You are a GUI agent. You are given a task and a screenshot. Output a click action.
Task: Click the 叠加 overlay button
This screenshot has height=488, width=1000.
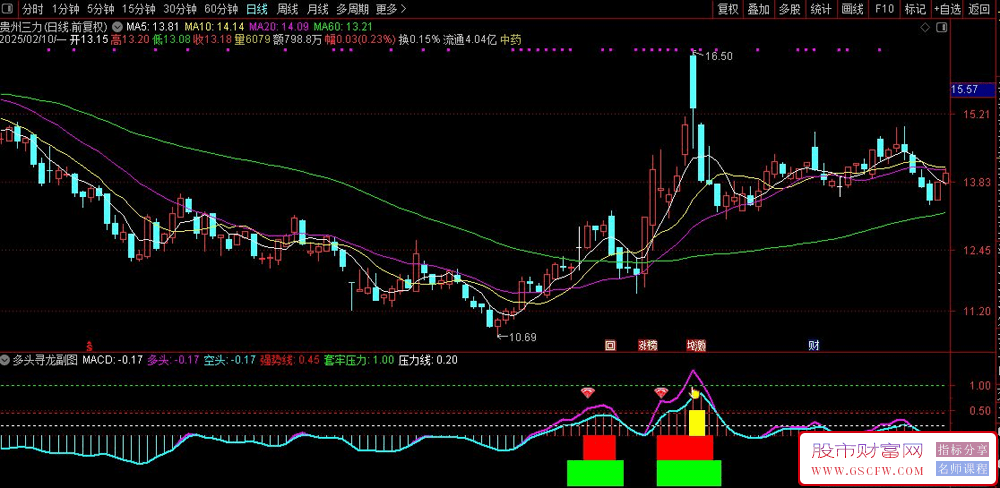[758, 9]
